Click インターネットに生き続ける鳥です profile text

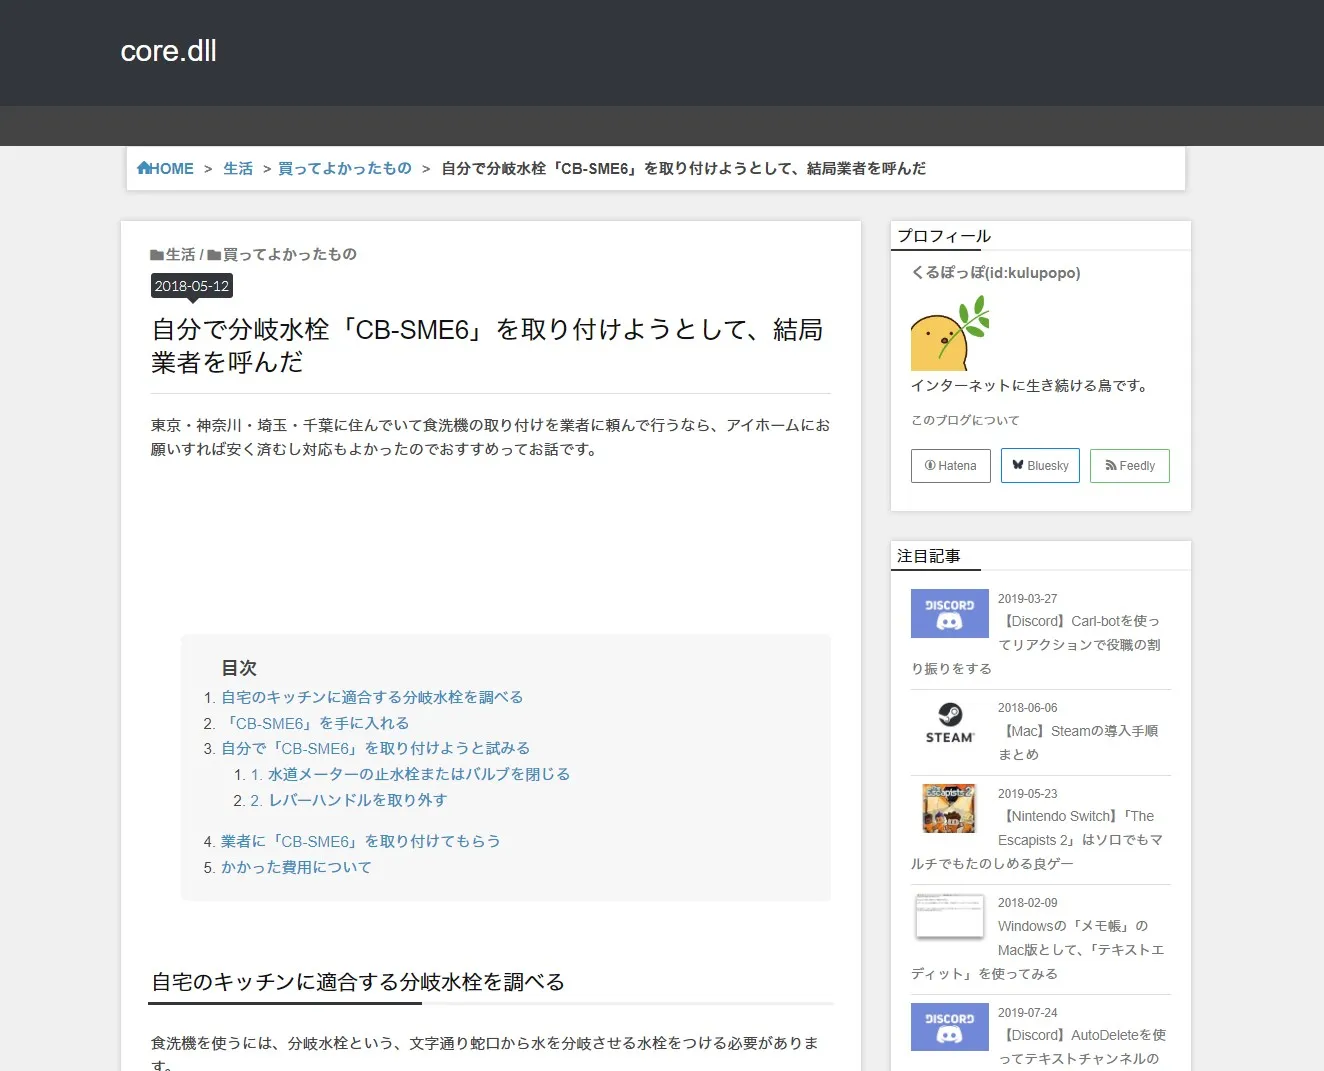click(1030, 386)
